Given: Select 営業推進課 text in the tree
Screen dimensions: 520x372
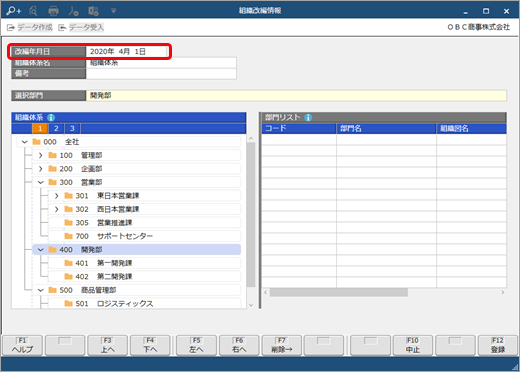Looking at the screenshot, I should click(x=115, y=223).
